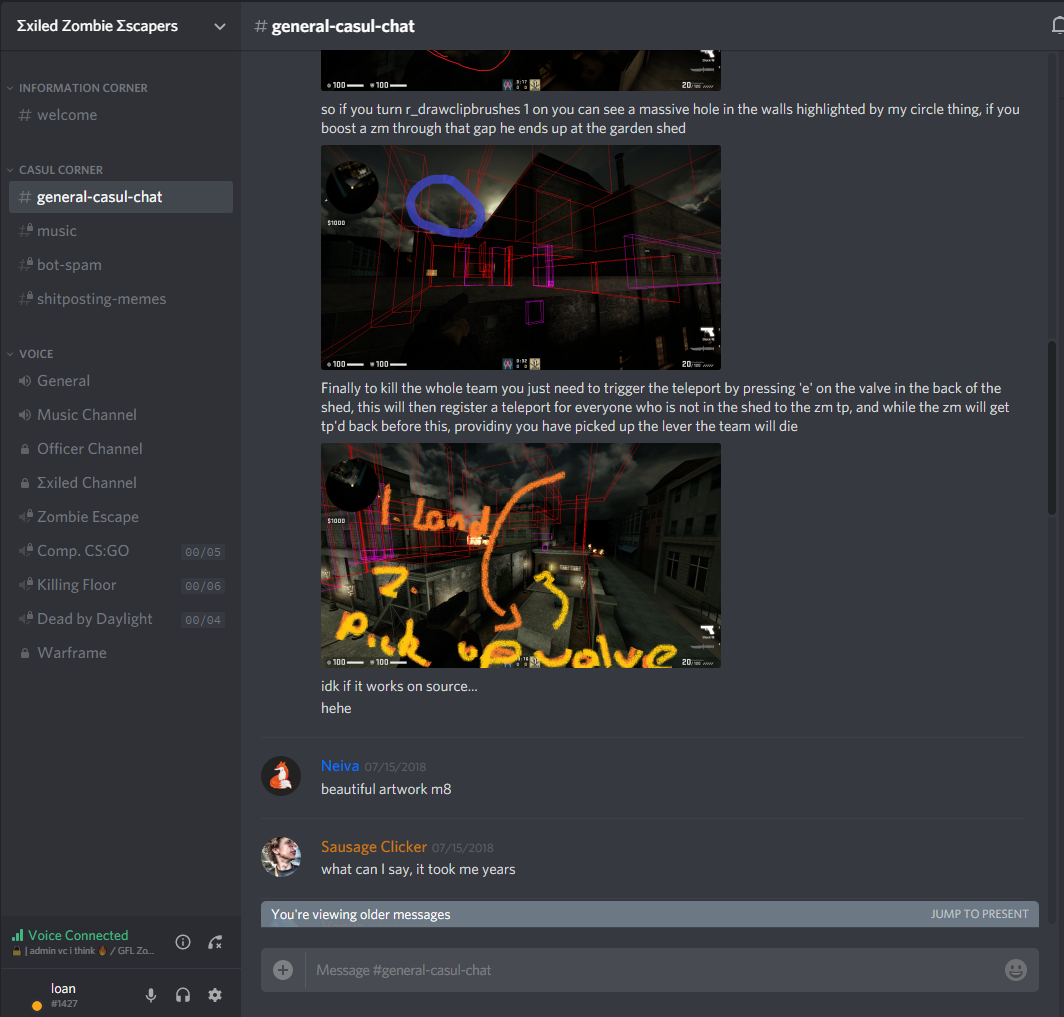Focus the Message #general-casul-chat input
The height and width of the screenshot is (1017, 1064).
(651, 970)
